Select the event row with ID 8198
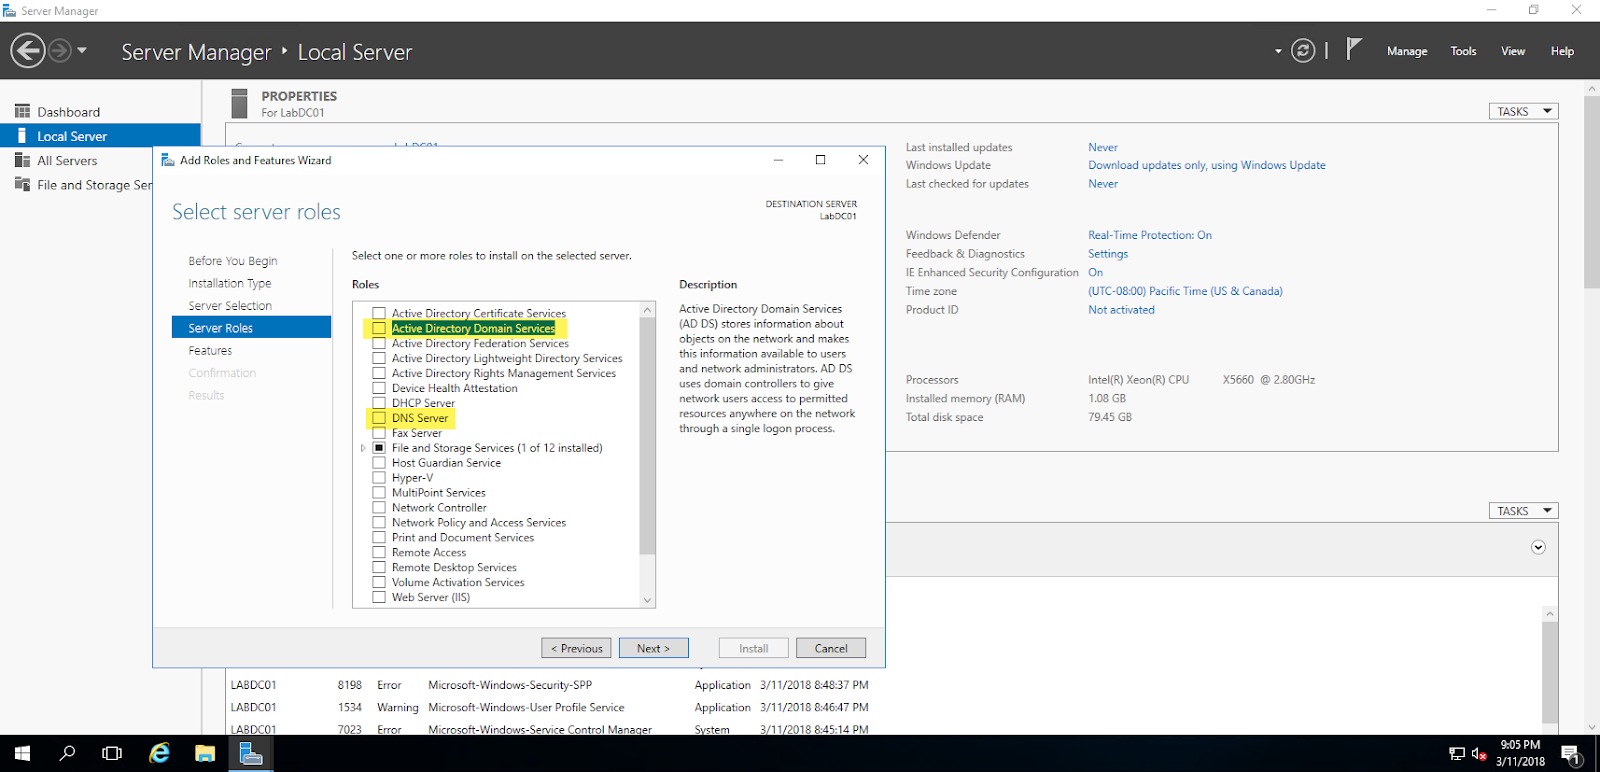This screenshot has width=1600, height=772. click(x=549, y=685)
